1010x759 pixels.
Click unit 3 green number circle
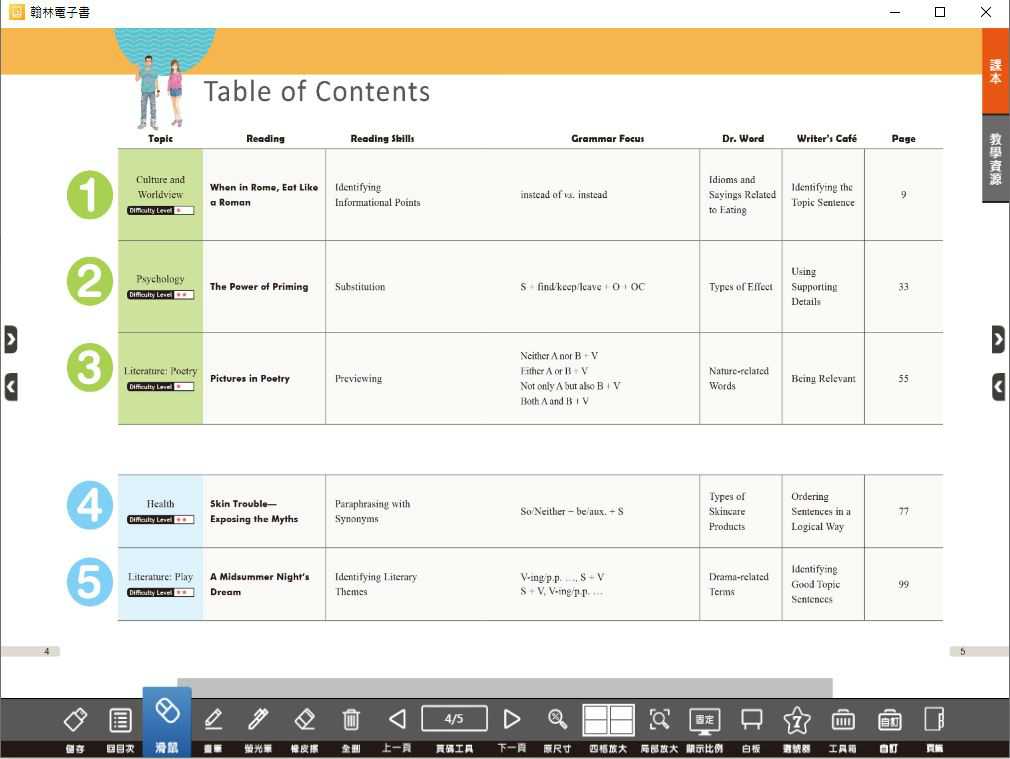pos(90,367)
